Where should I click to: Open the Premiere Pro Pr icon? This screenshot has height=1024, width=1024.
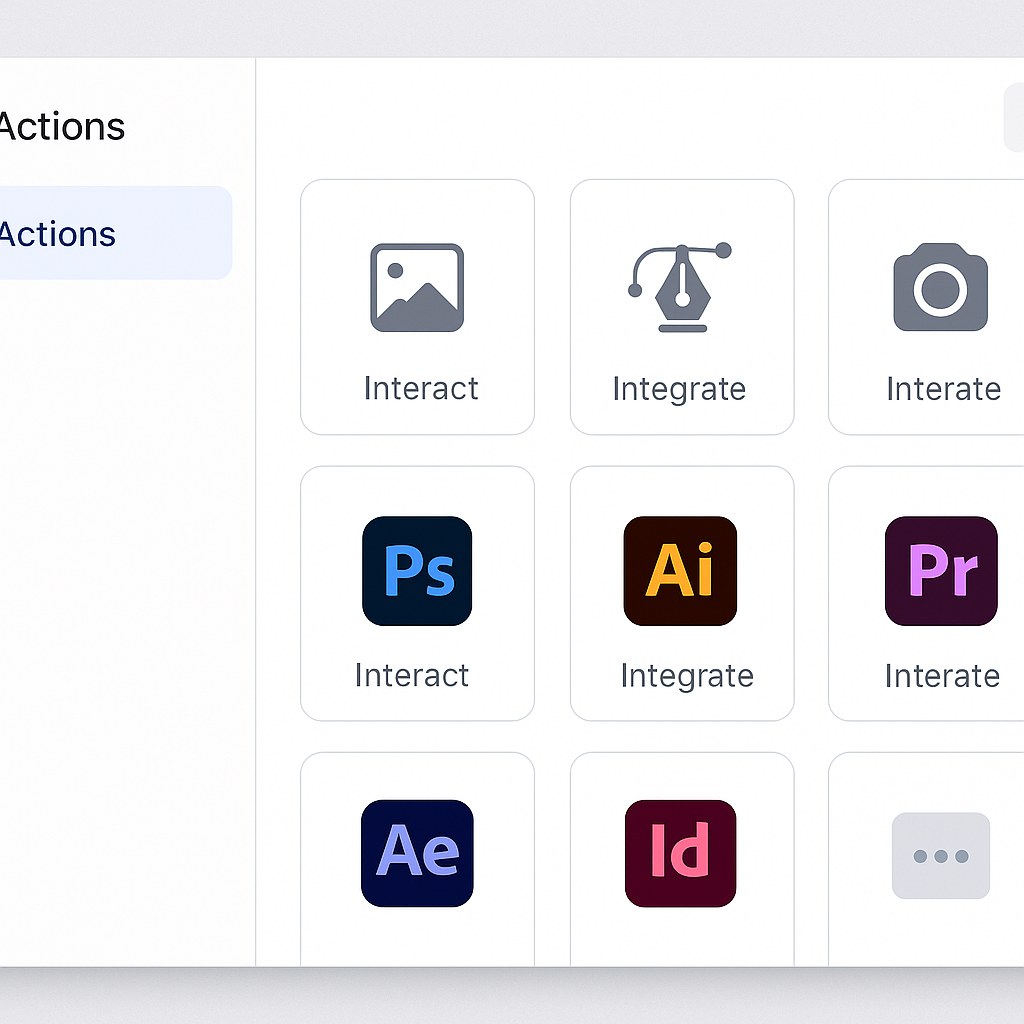(941, 571)
